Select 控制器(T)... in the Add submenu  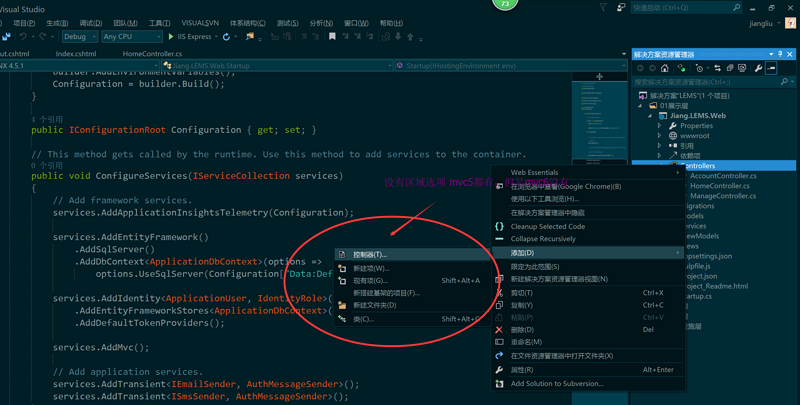point(412,255)
